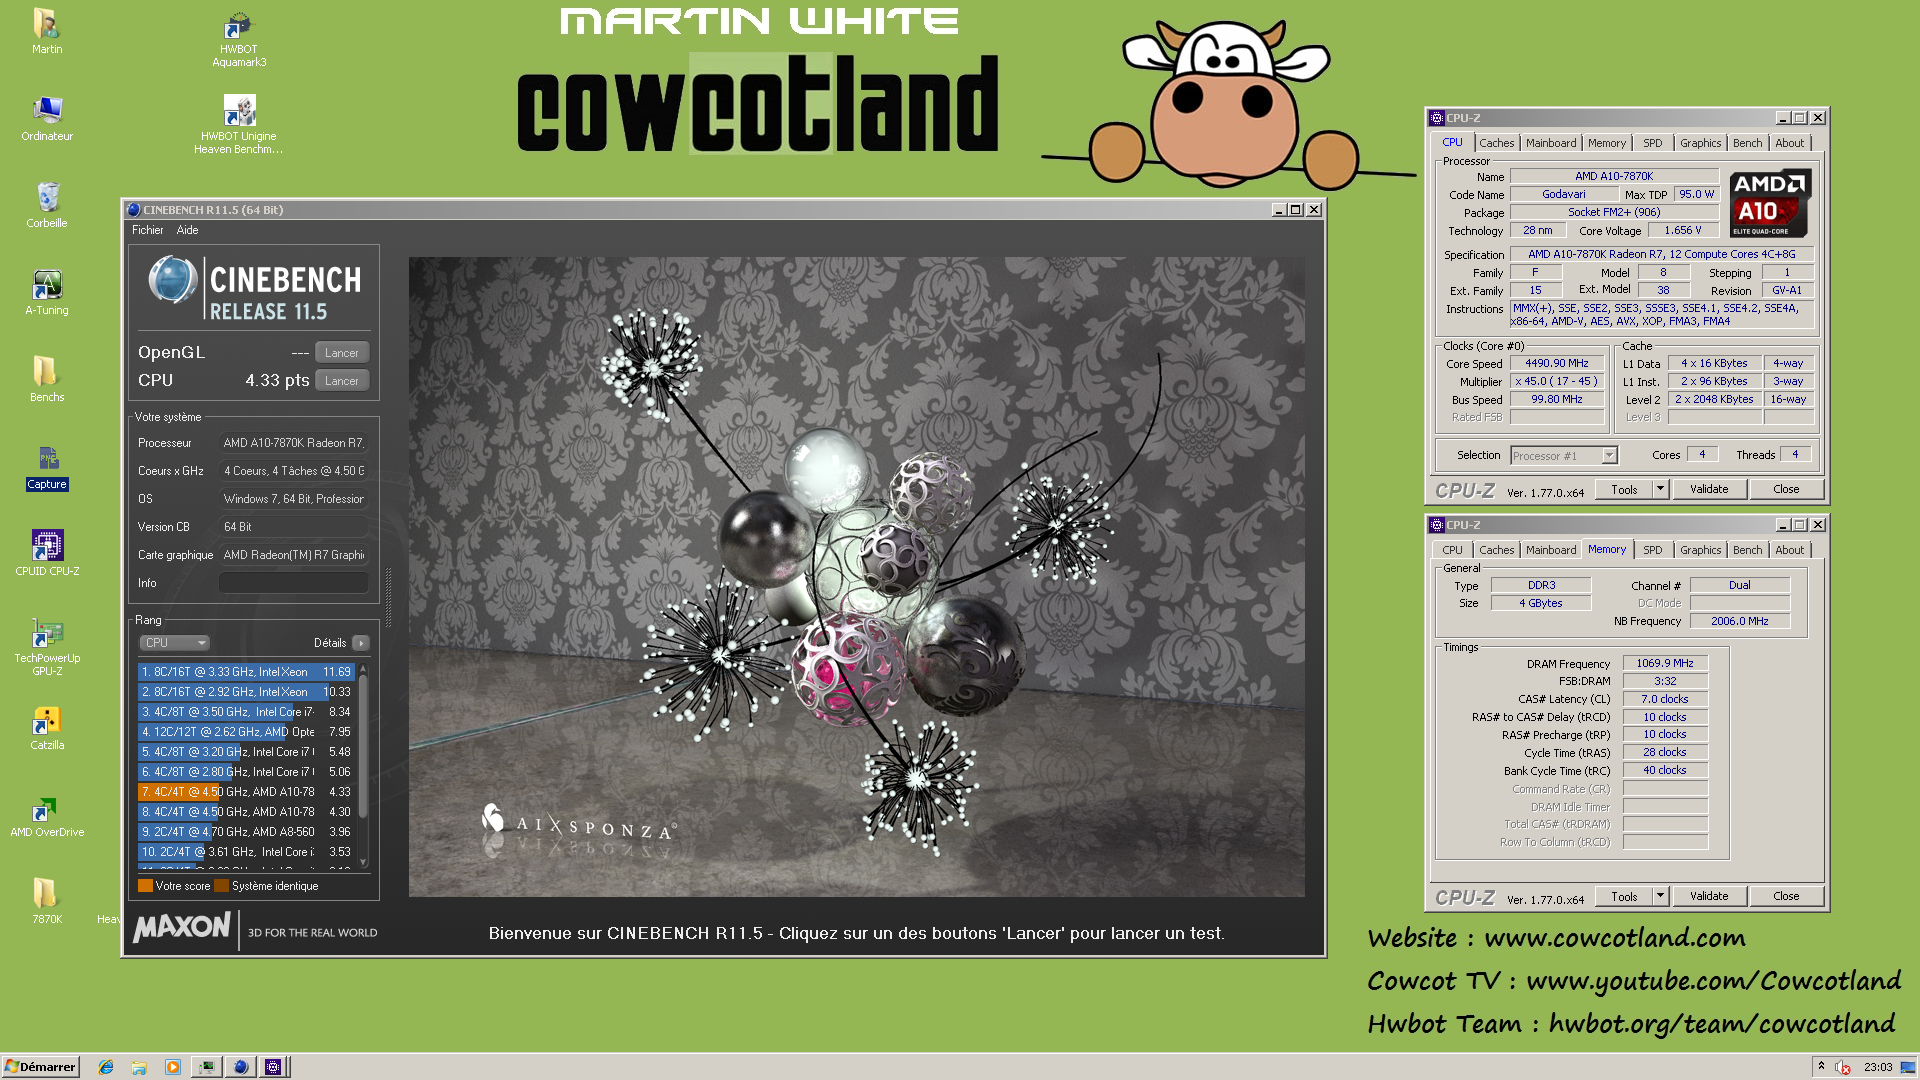The width and height of the screenshot is (1920, 1080).
Task: Switch to the system monitor taskbar item
Action: click(207, 1067)
